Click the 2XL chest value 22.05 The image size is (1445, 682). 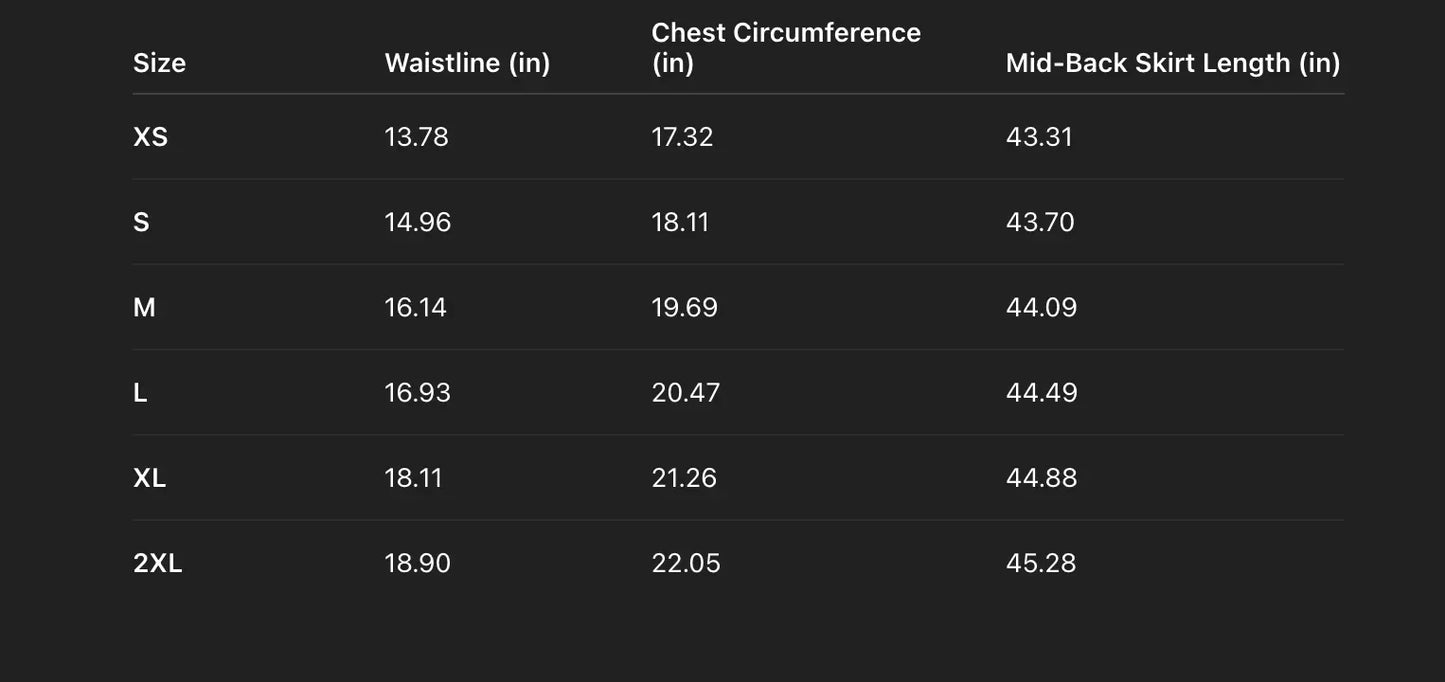point(685,564)
